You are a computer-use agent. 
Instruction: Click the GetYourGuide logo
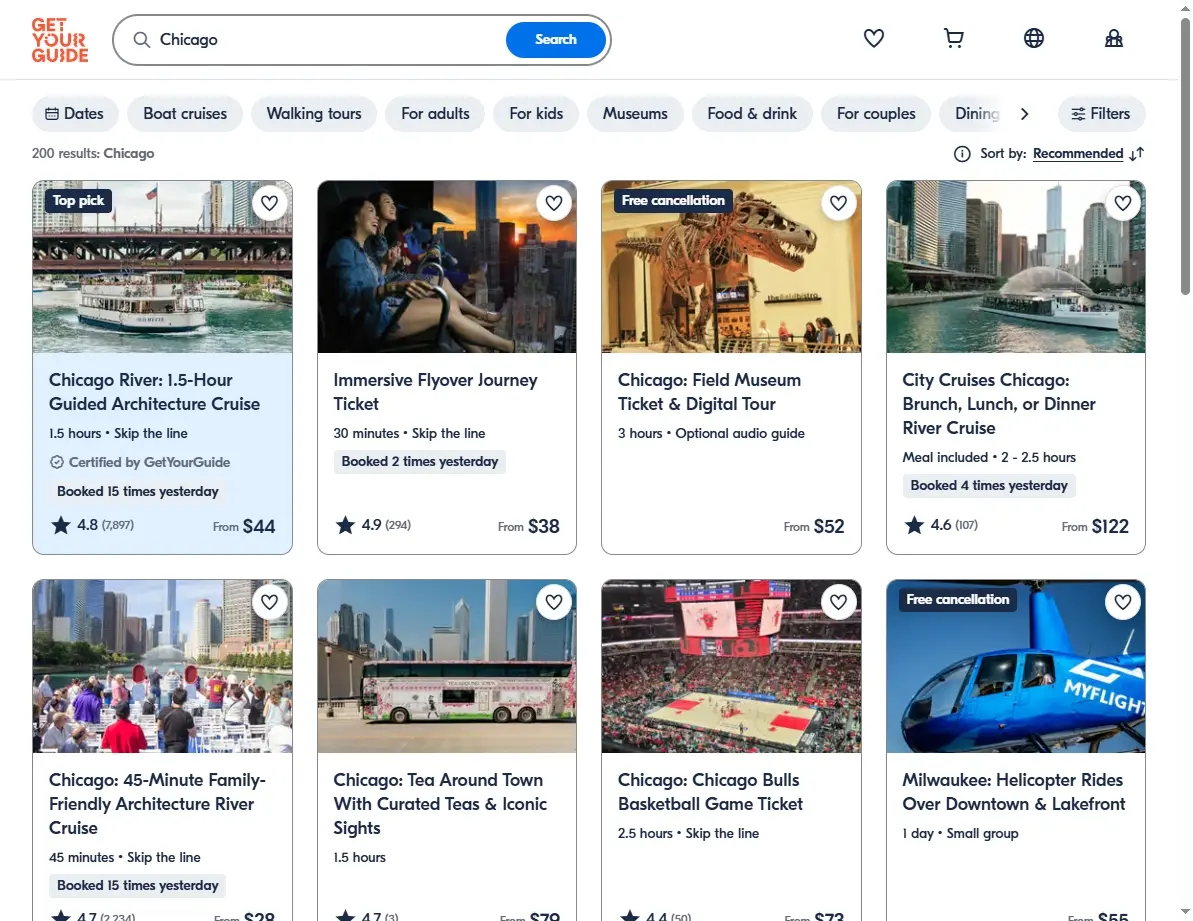coord(59,40)
